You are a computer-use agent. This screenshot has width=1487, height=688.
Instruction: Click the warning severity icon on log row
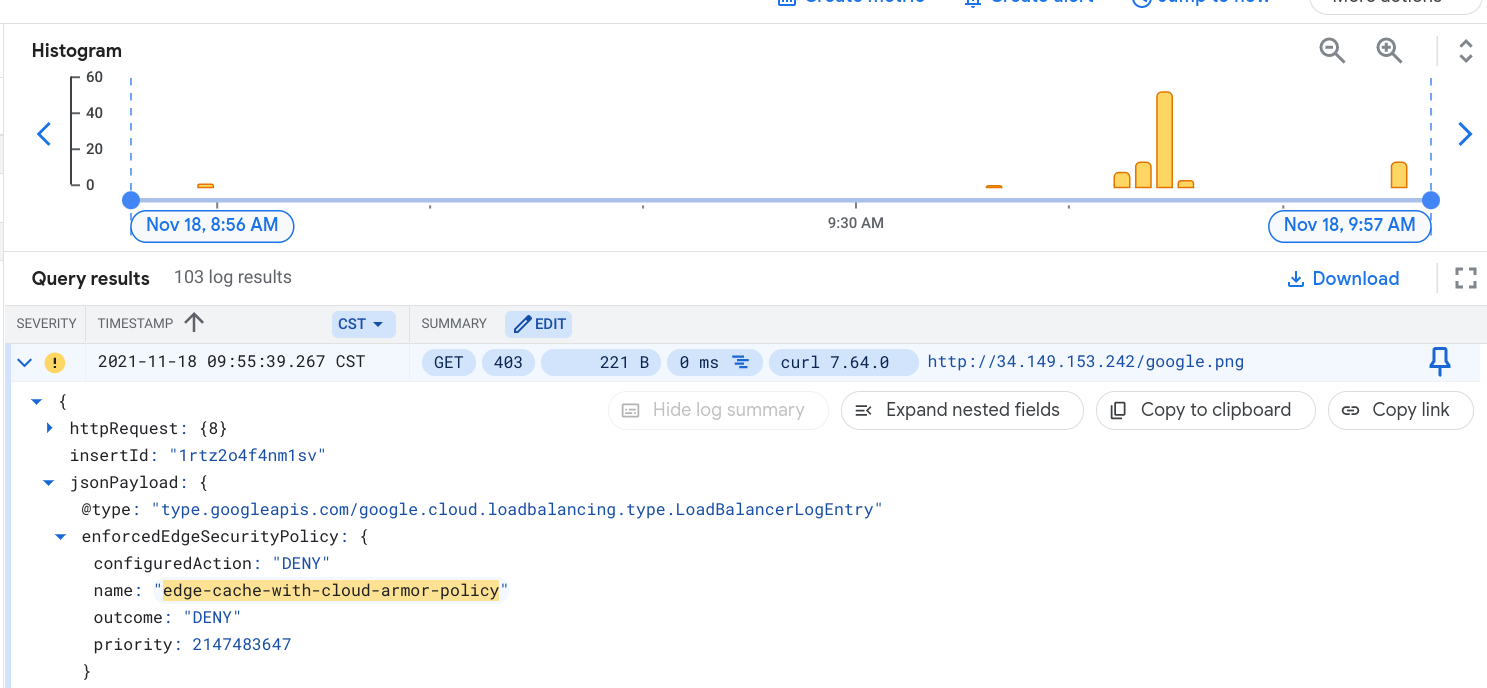tap(54, 363)
